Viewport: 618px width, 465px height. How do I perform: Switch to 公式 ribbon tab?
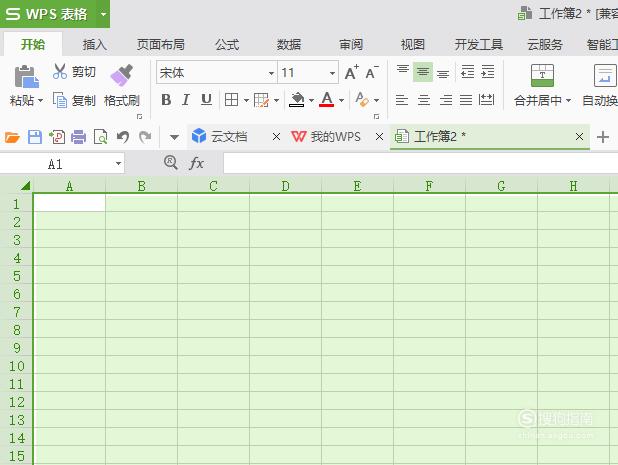pos(227,45)
